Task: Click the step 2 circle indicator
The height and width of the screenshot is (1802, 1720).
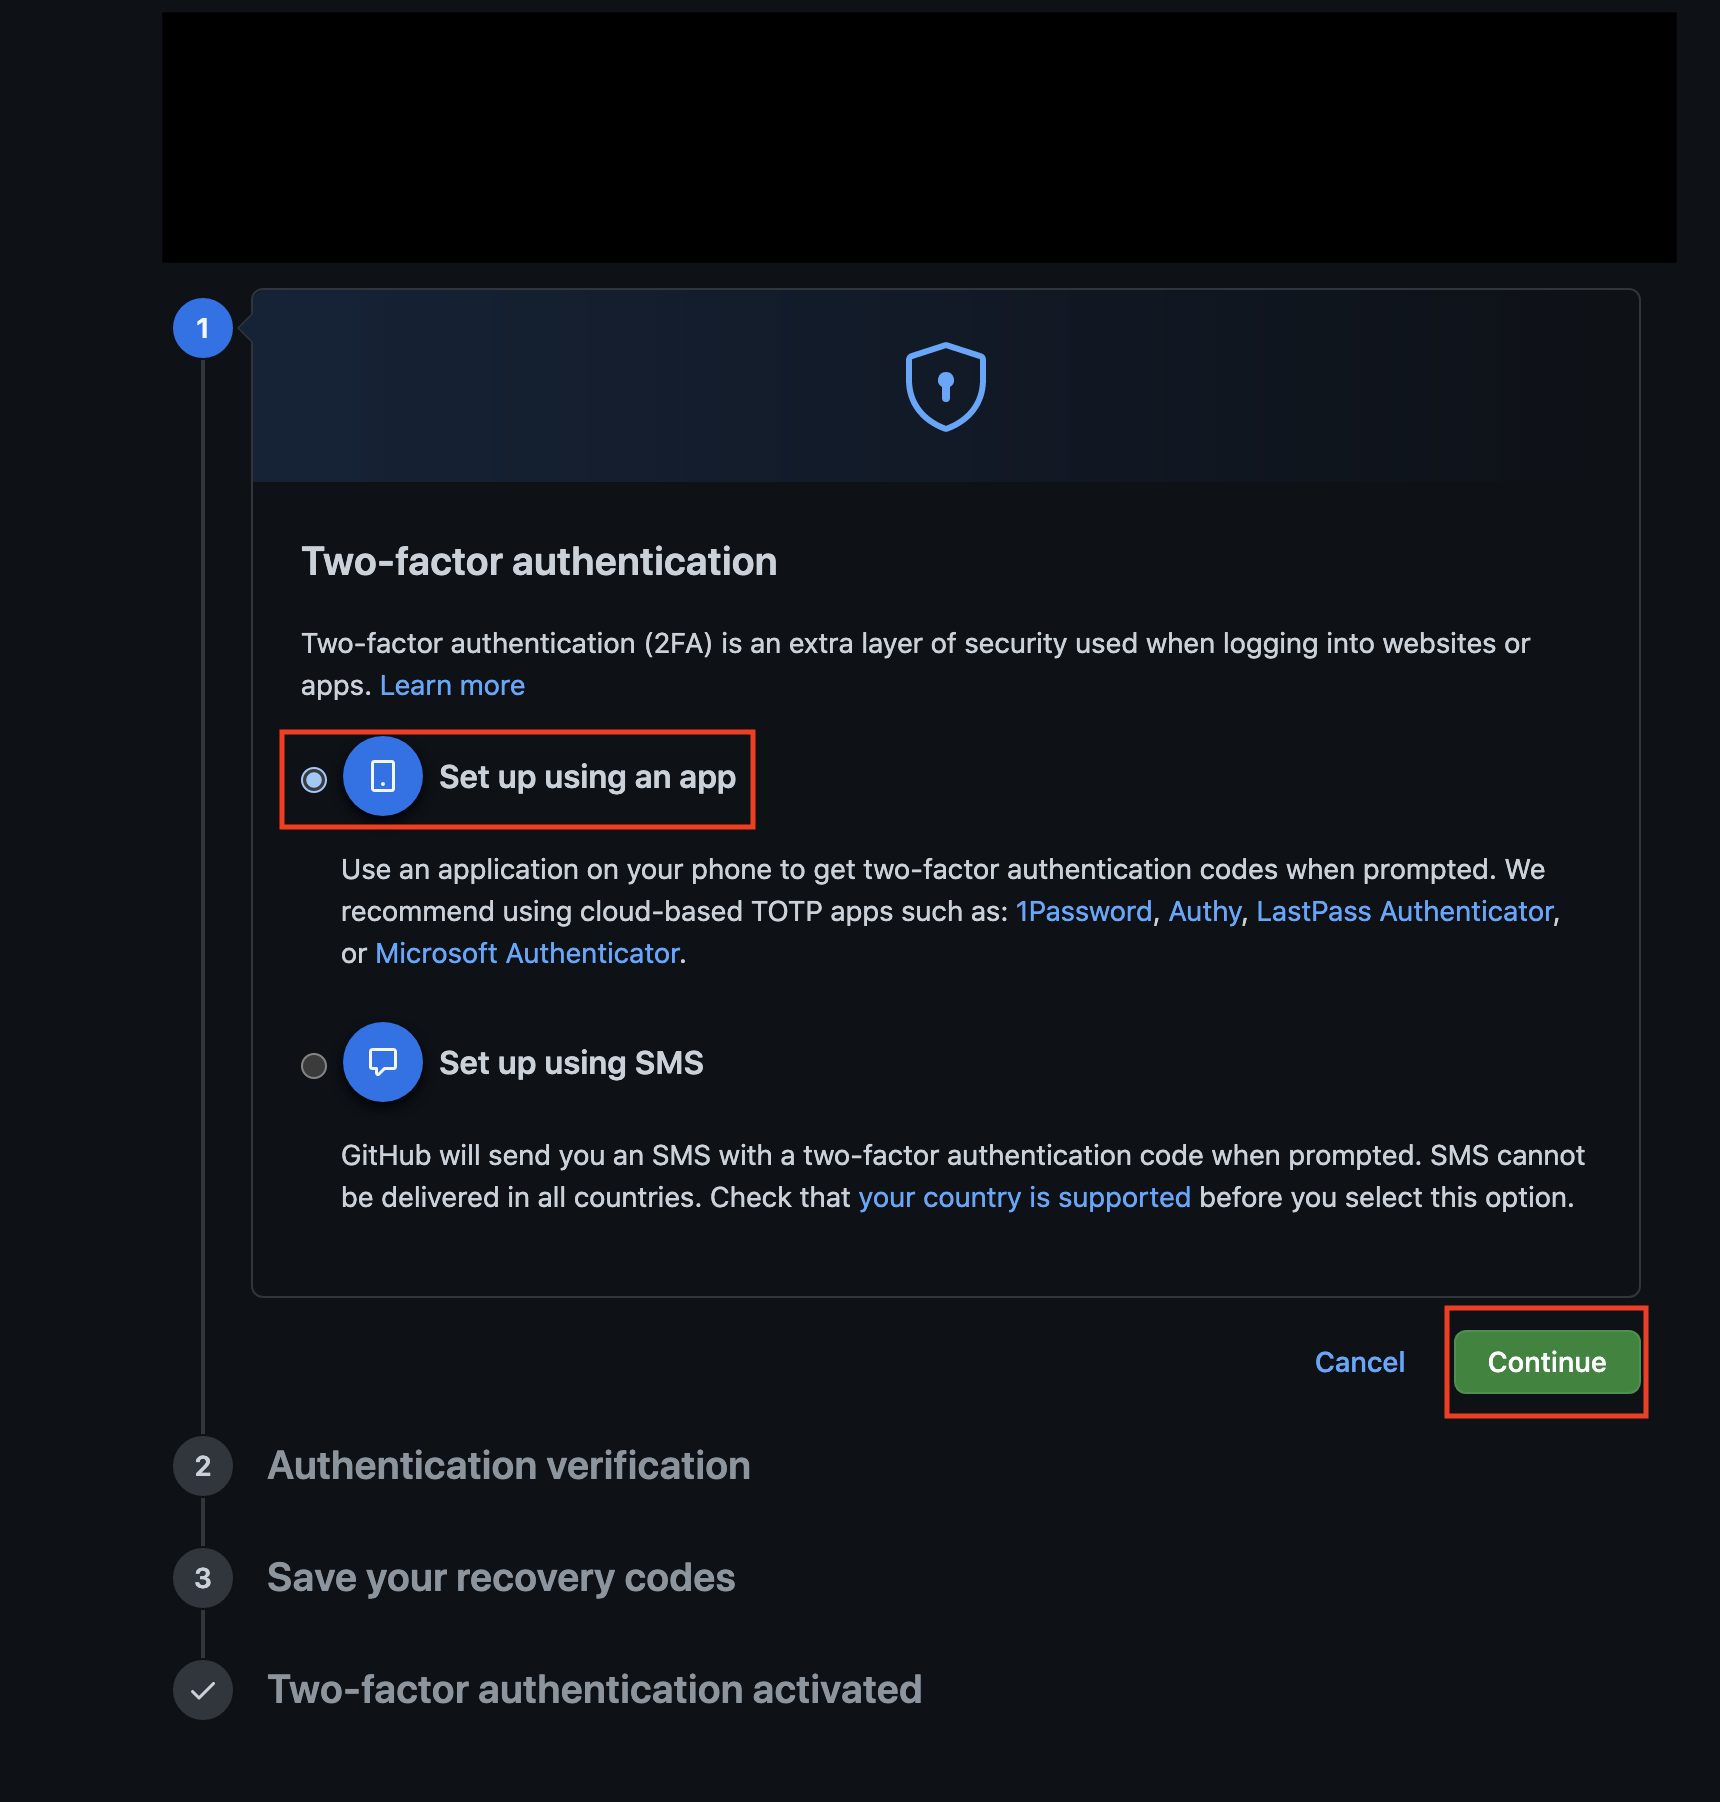Action: [202, 1466]
